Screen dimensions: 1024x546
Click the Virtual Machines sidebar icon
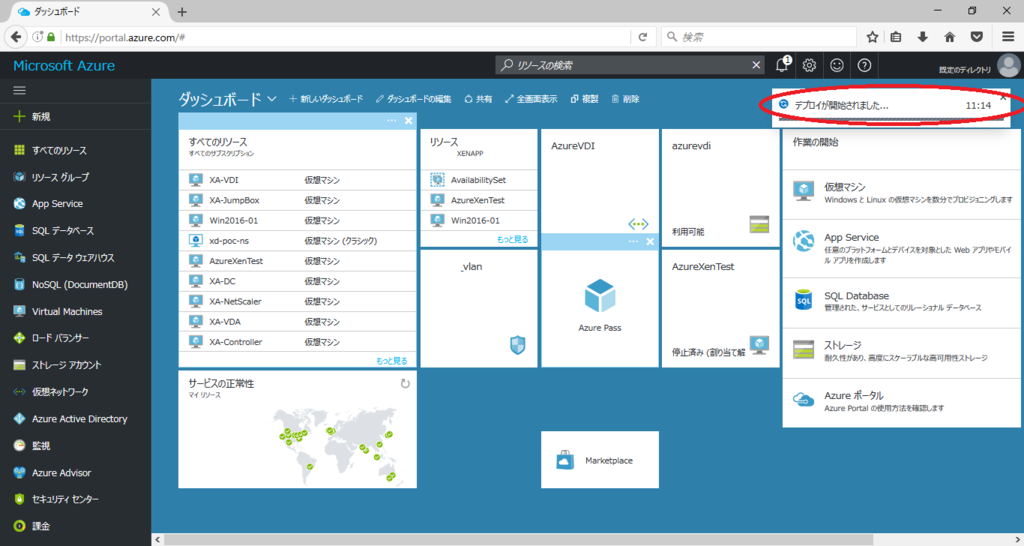tap(20, 312)
